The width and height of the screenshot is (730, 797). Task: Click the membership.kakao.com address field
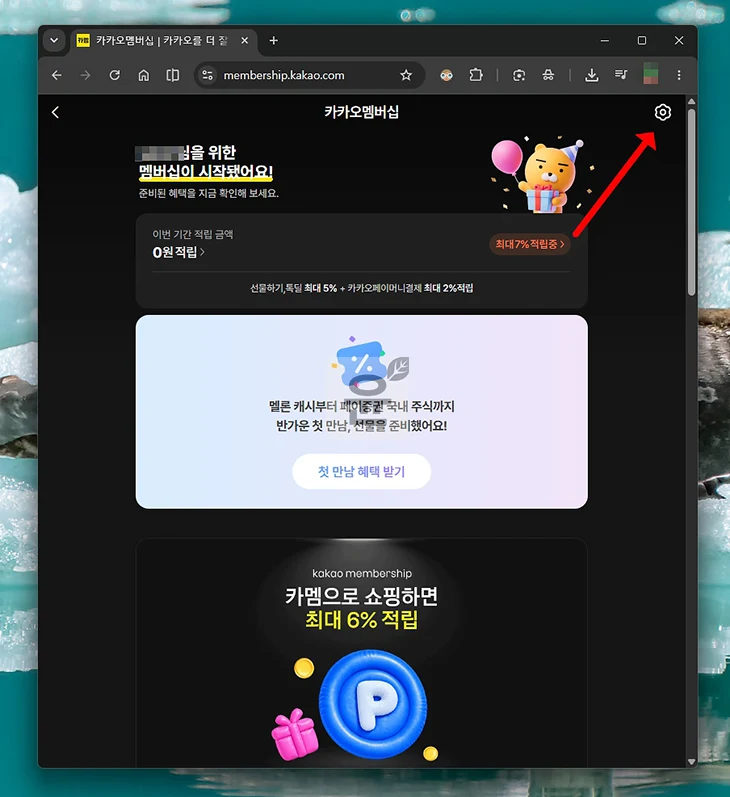click(x=309, y=75)
